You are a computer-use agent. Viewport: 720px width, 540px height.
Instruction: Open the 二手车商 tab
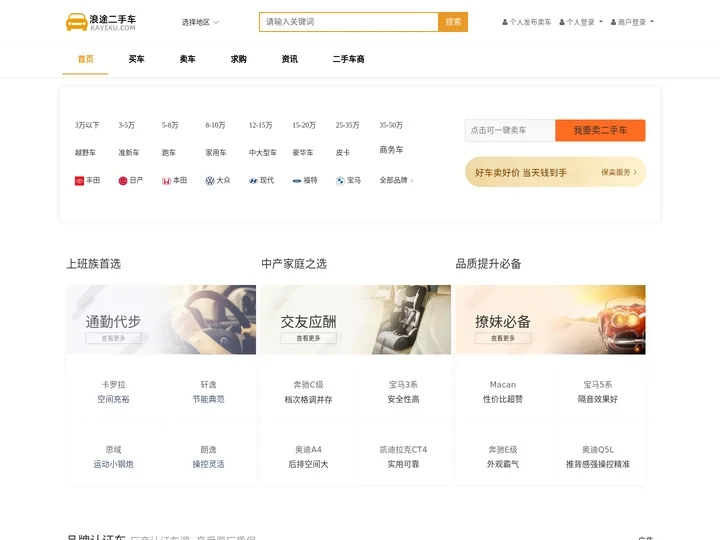click(x=349, y=59)
